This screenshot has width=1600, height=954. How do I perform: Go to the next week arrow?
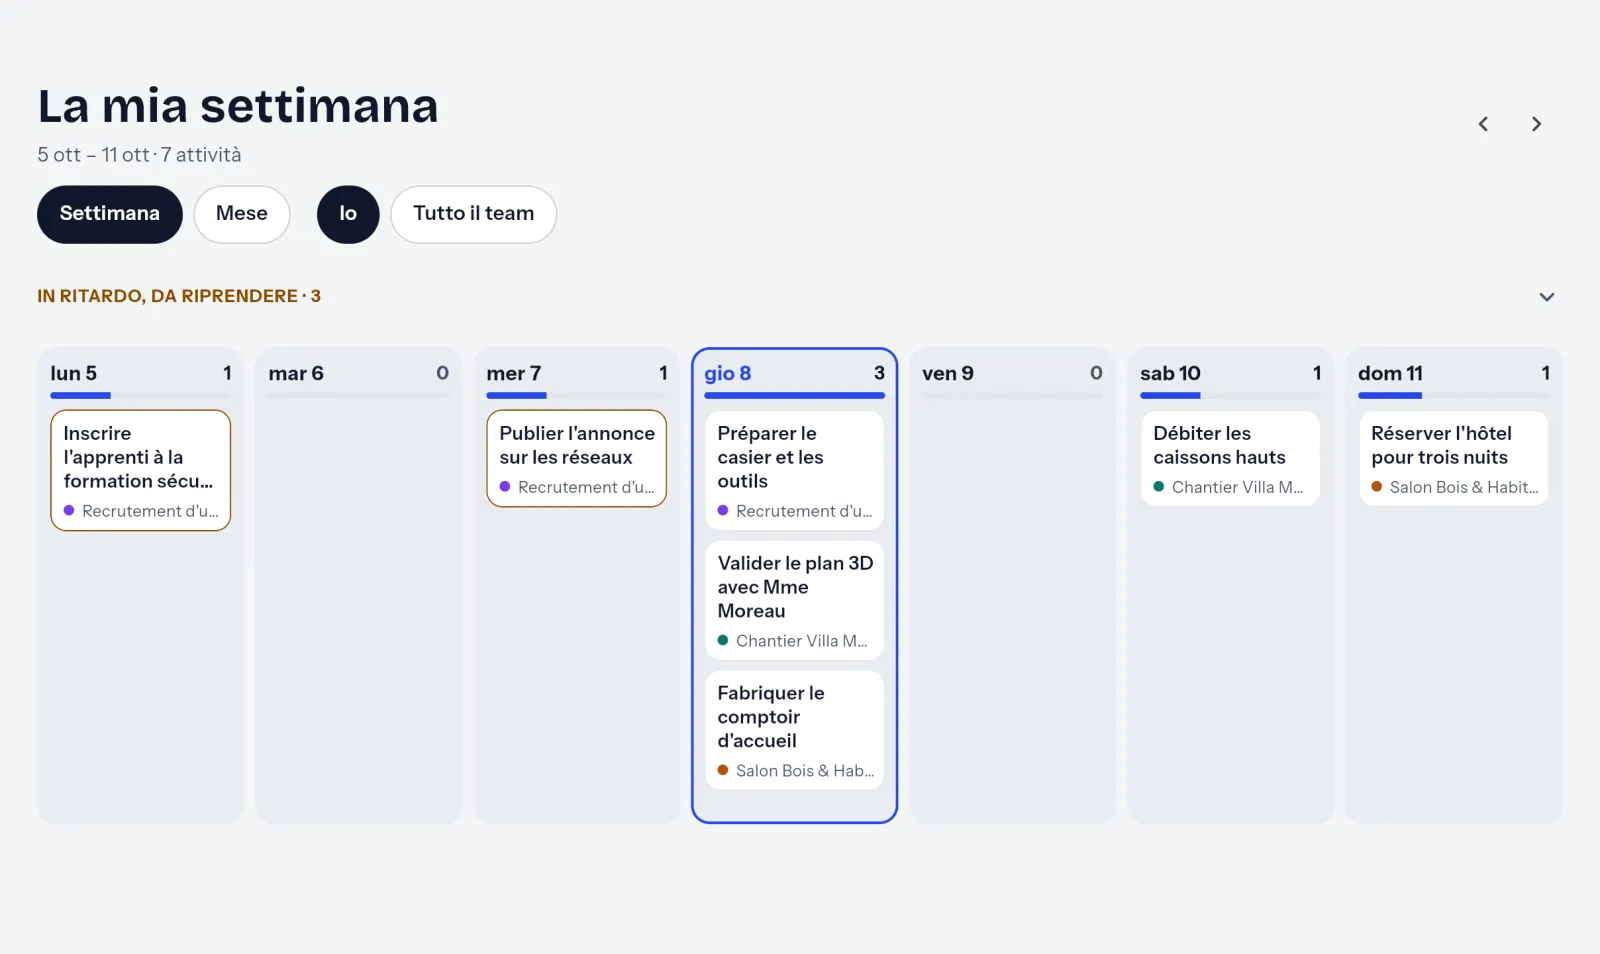click(1537, 124)
